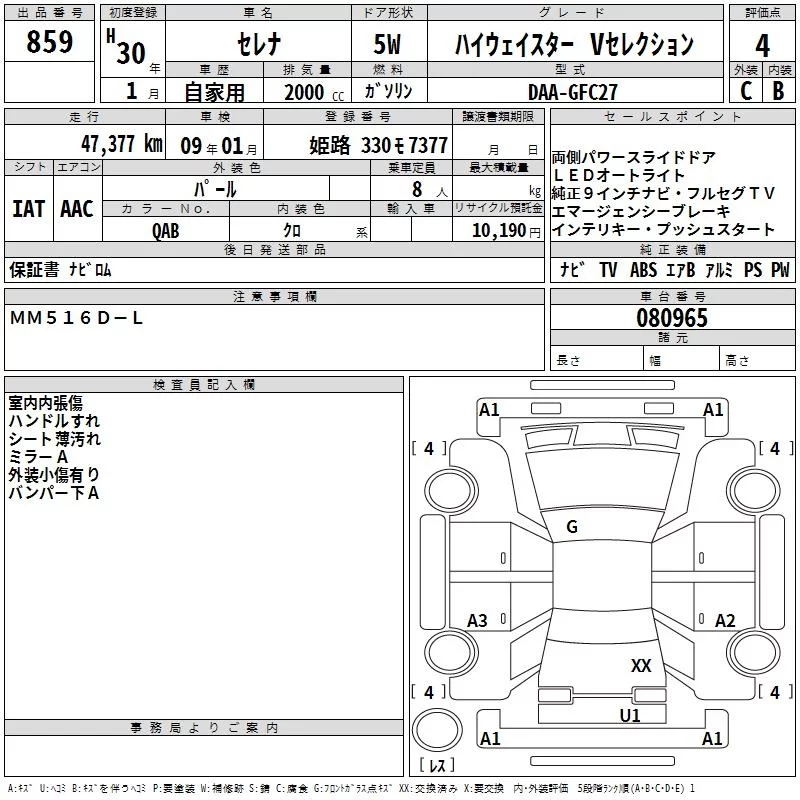The width and height of the screenshot is (800, 800).
Task: Select sales point インテリキー・プッシュスタート
Action: click(x=663, y=230)
